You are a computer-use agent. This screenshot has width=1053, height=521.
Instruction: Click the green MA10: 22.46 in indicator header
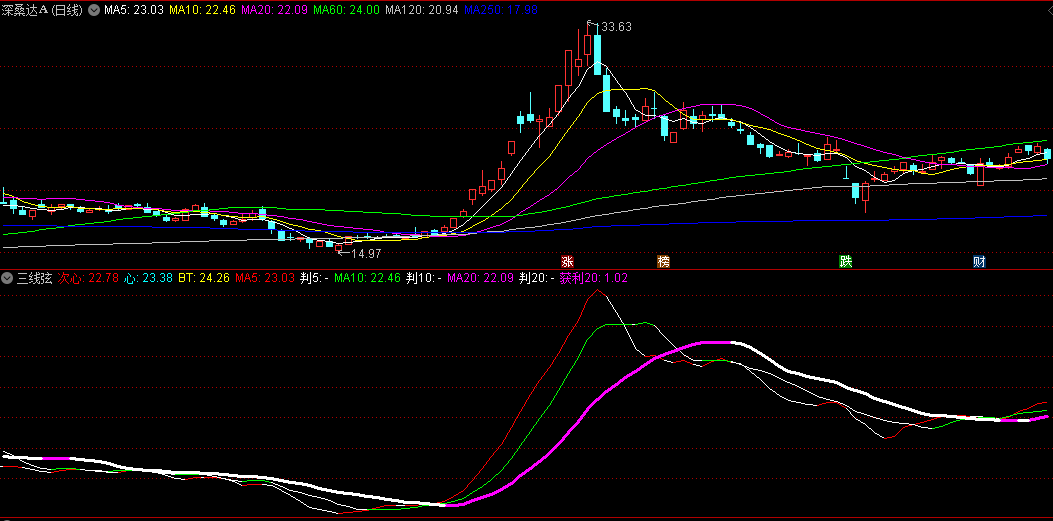pyautogui.click(x=367, y=277)
